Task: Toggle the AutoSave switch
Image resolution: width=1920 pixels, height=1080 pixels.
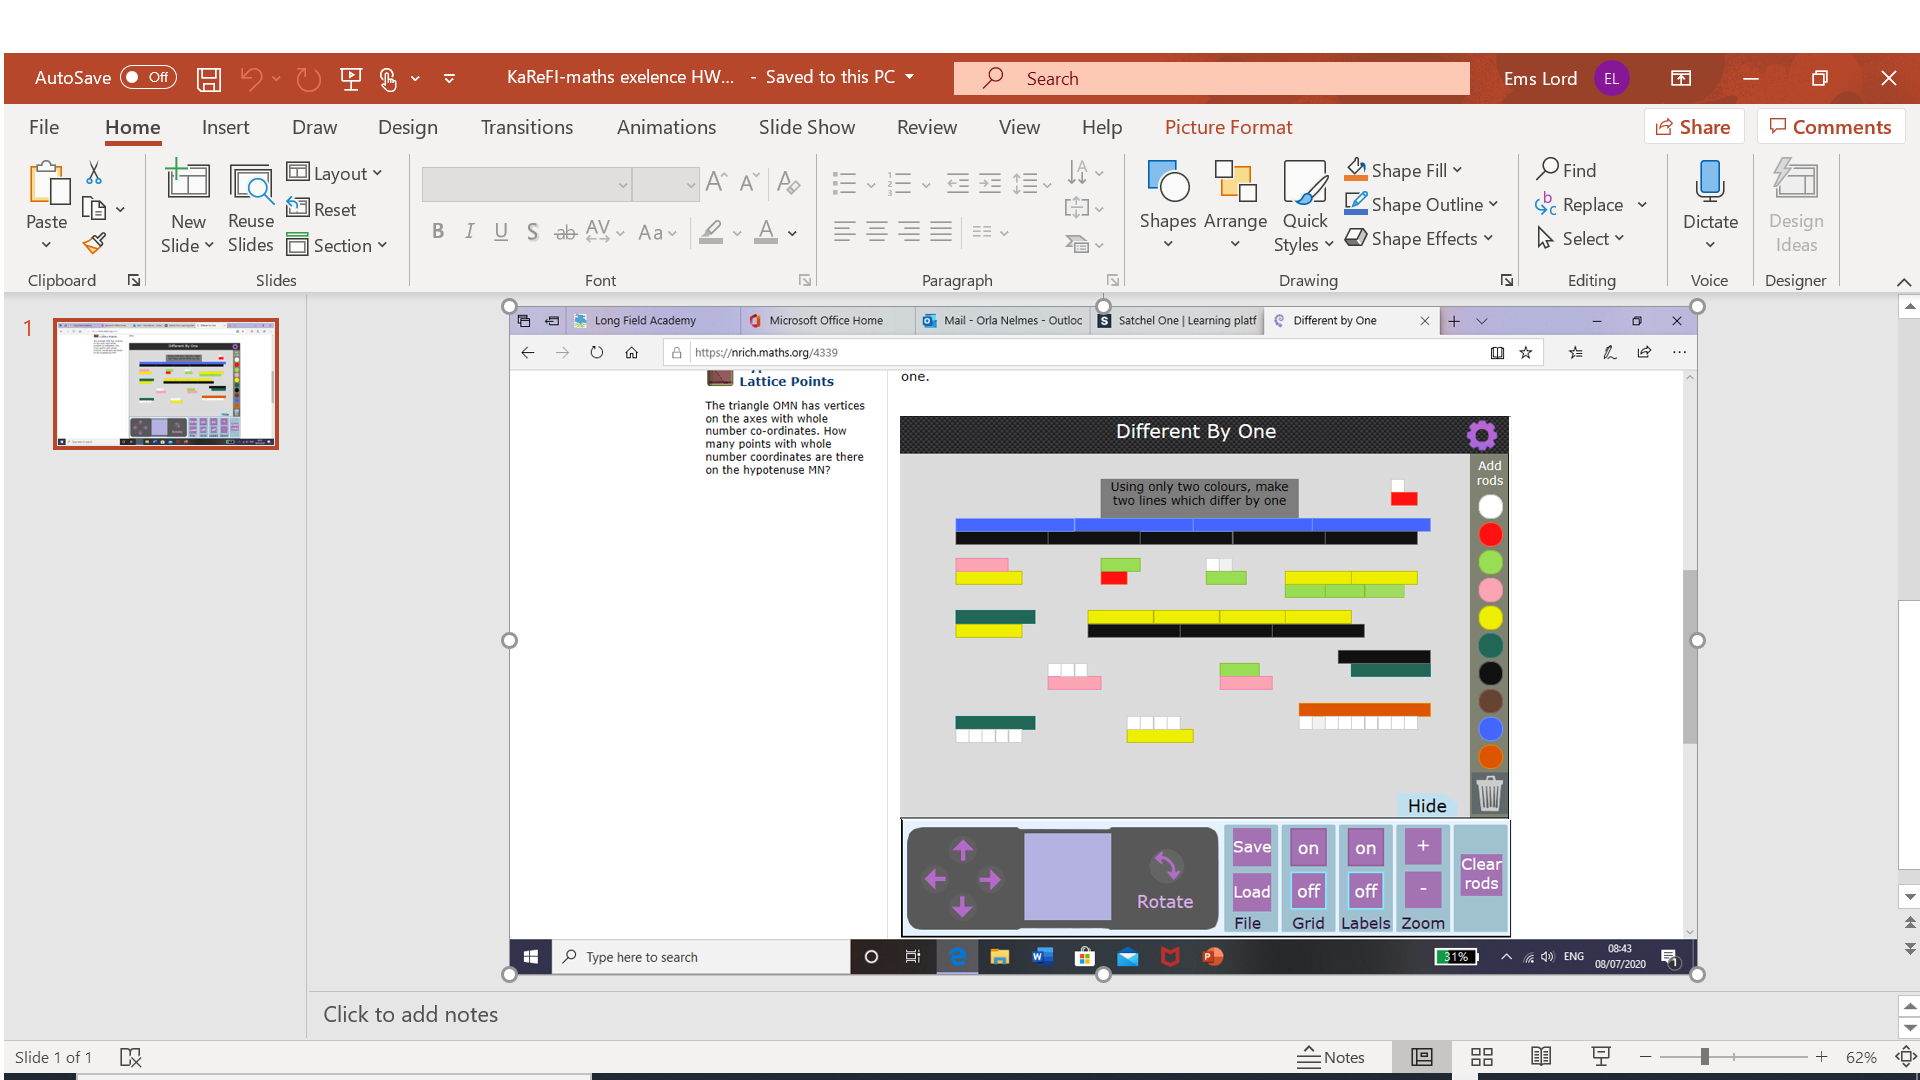Action: point(148,78)
